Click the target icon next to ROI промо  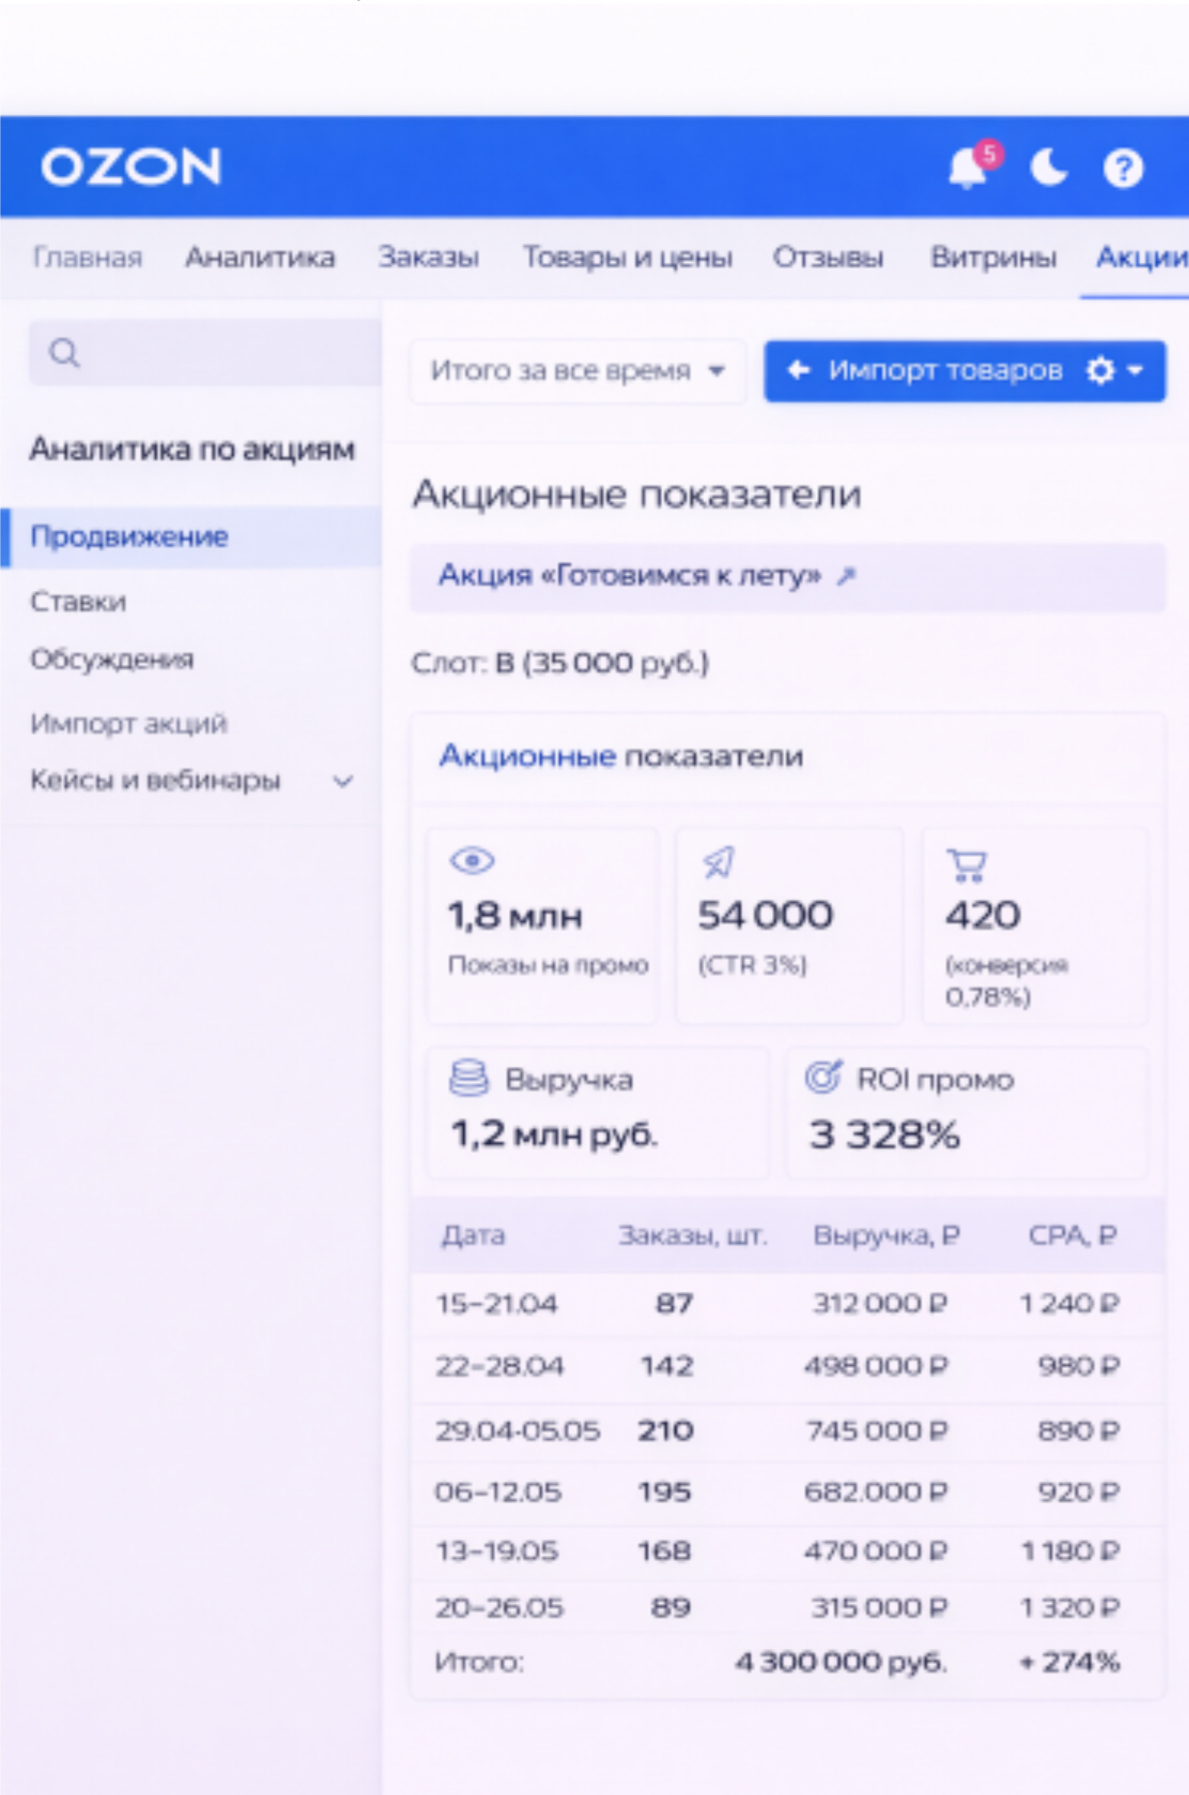(823, 1076)
